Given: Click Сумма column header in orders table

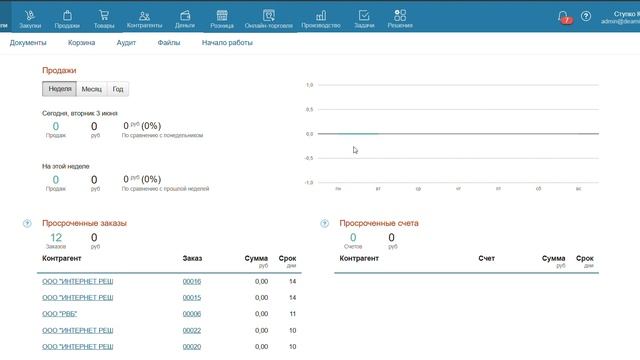Looking at the screenshot, I should [256, 259].
